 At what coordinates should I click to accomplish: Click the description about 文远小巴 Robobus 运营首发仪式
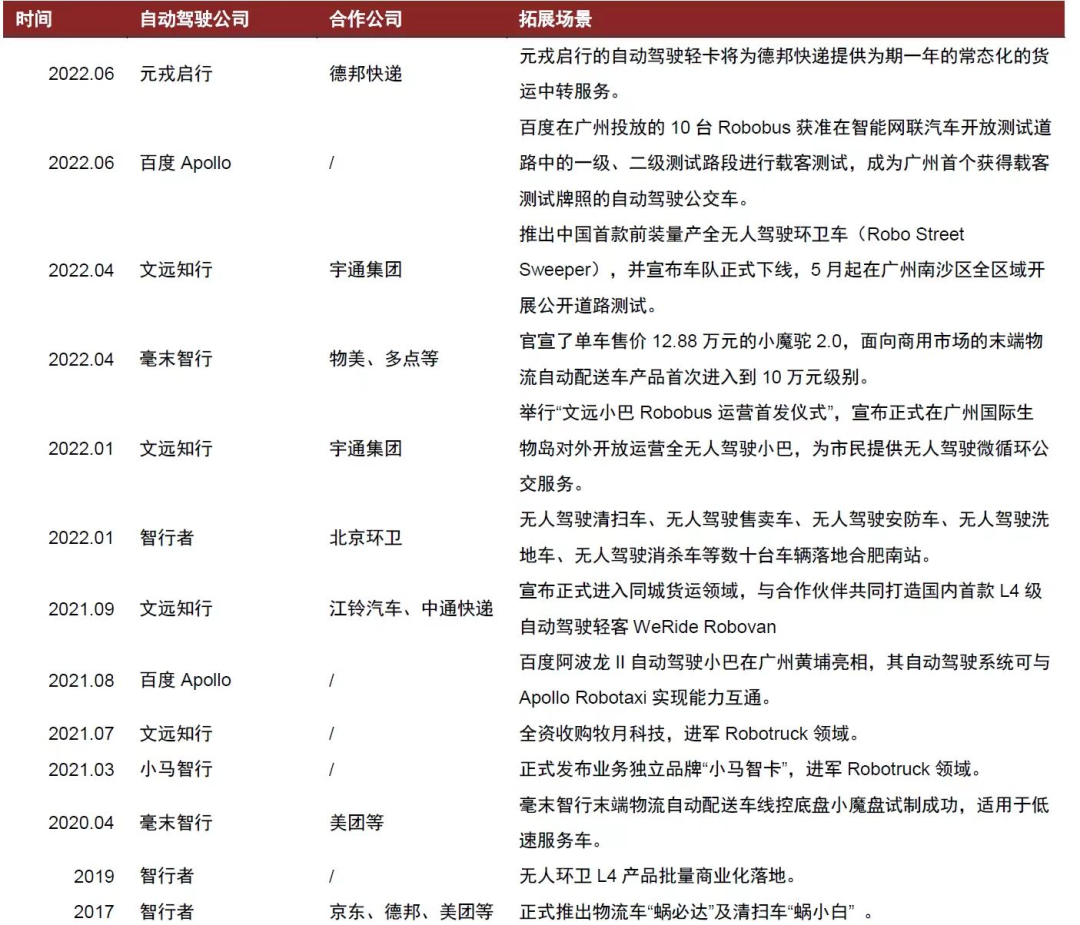784,448
